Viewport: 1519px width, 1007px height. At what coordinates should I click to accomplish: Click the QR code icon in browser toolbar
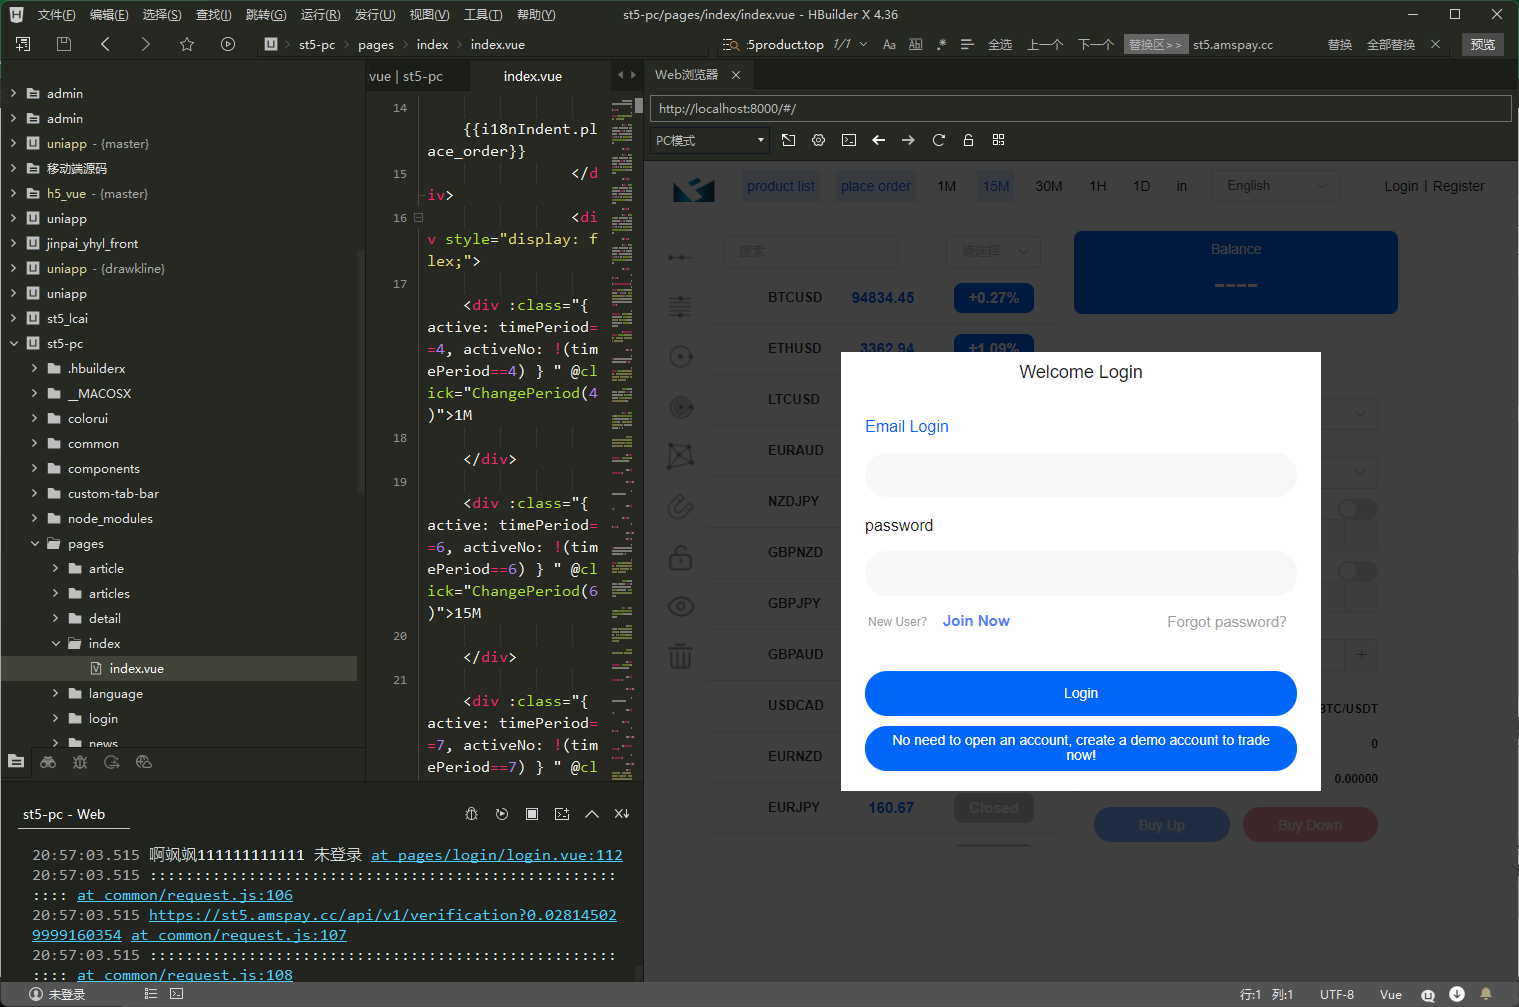pos(998,140)
